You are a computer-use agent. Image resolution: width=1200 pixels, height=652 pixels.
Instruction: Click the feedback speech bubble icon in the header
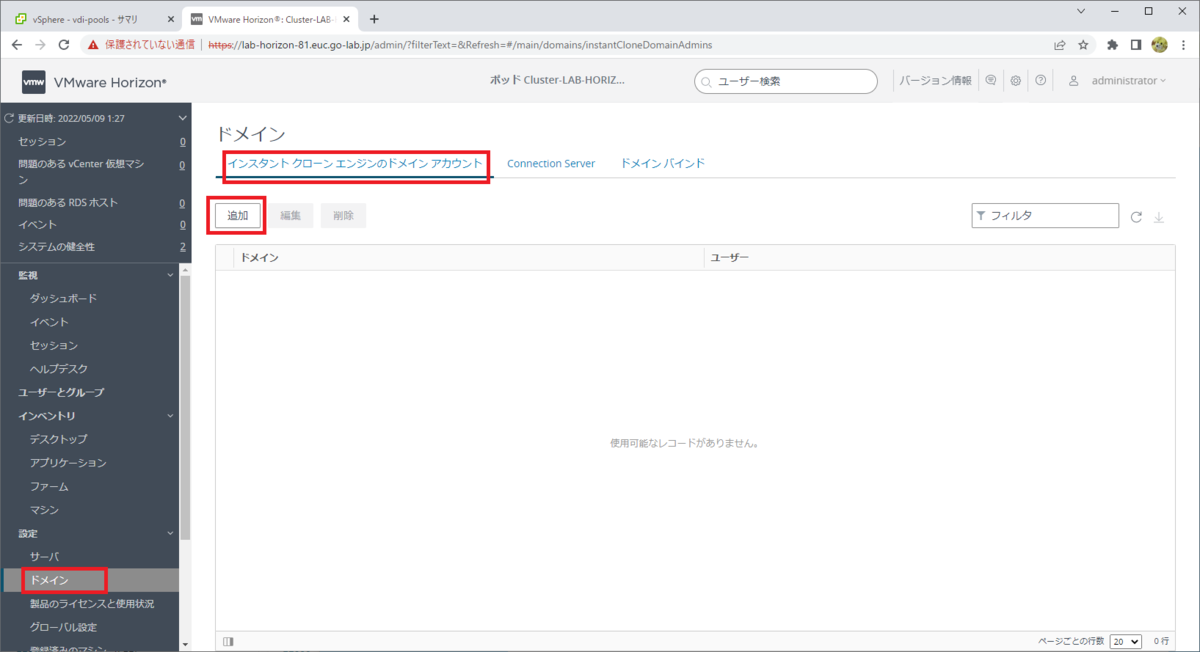tap(991, 81)
